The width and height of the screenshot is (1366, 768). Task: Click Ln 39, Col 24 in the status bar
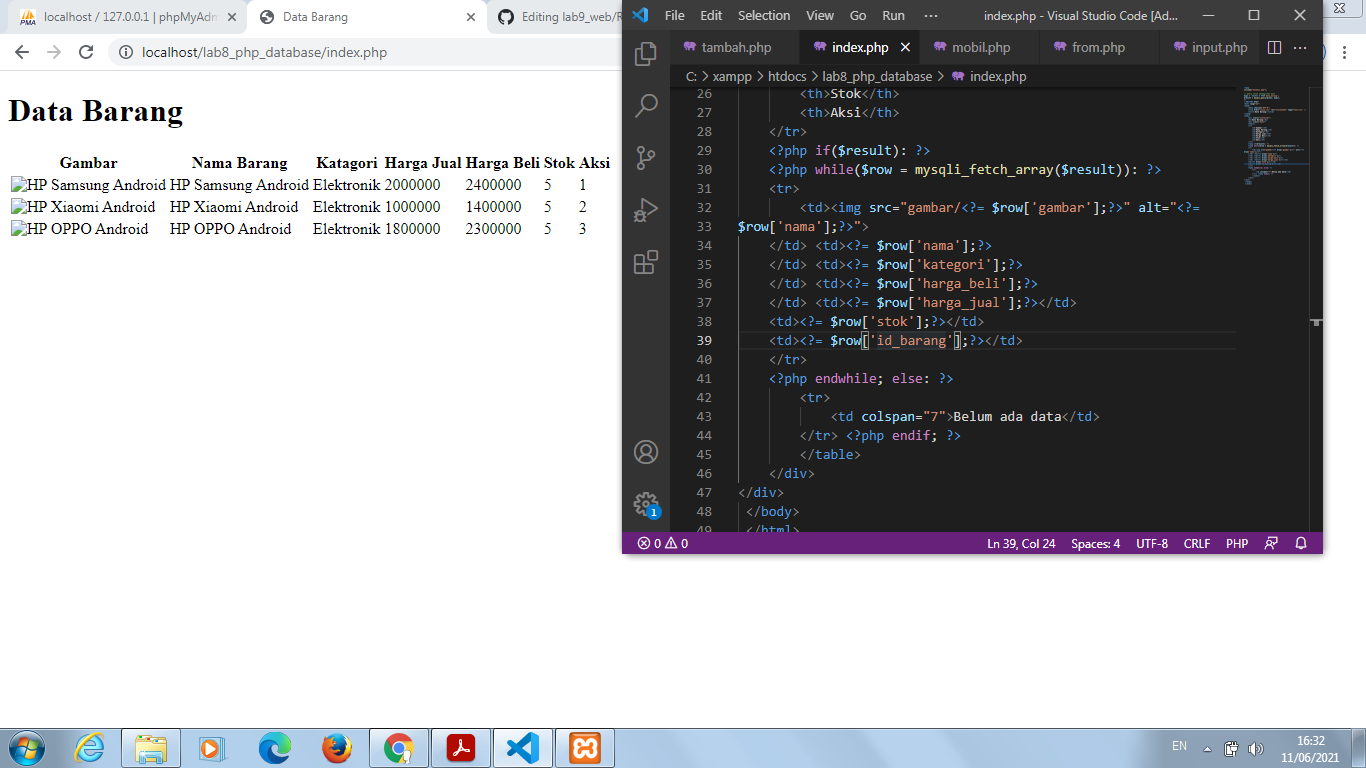(1021, 544)
